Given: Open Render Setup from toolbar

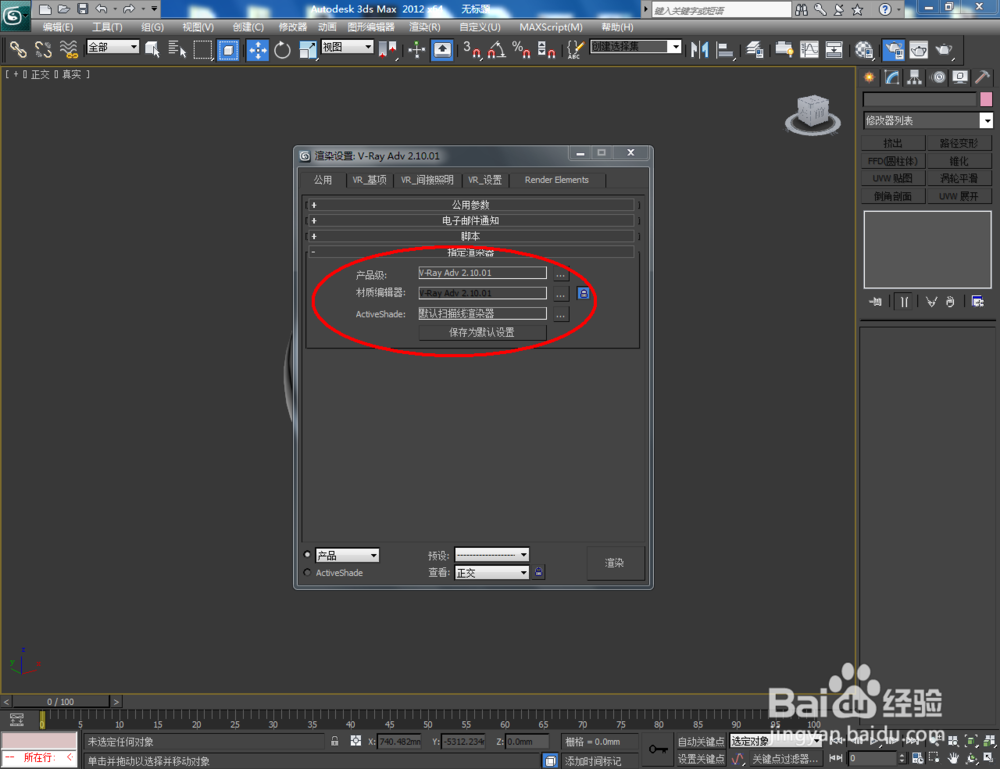Looking at the screenshot, I should 893,49.
